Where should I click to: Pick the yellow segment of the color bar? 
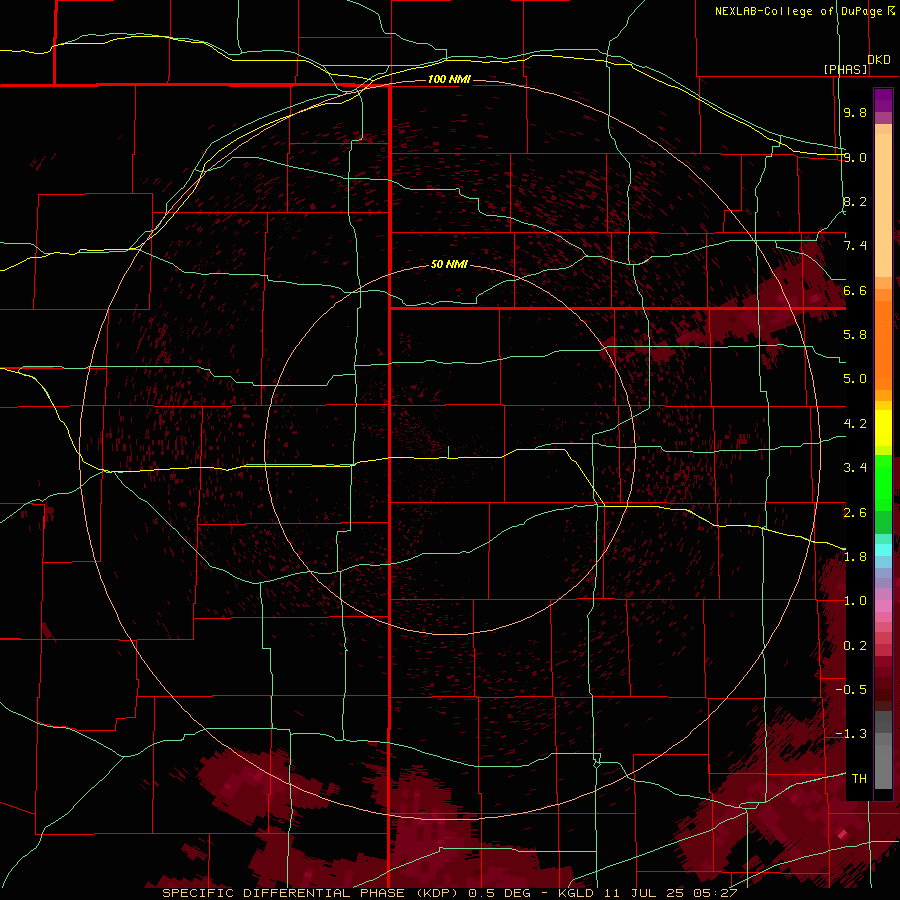click(x=883, y=428)
